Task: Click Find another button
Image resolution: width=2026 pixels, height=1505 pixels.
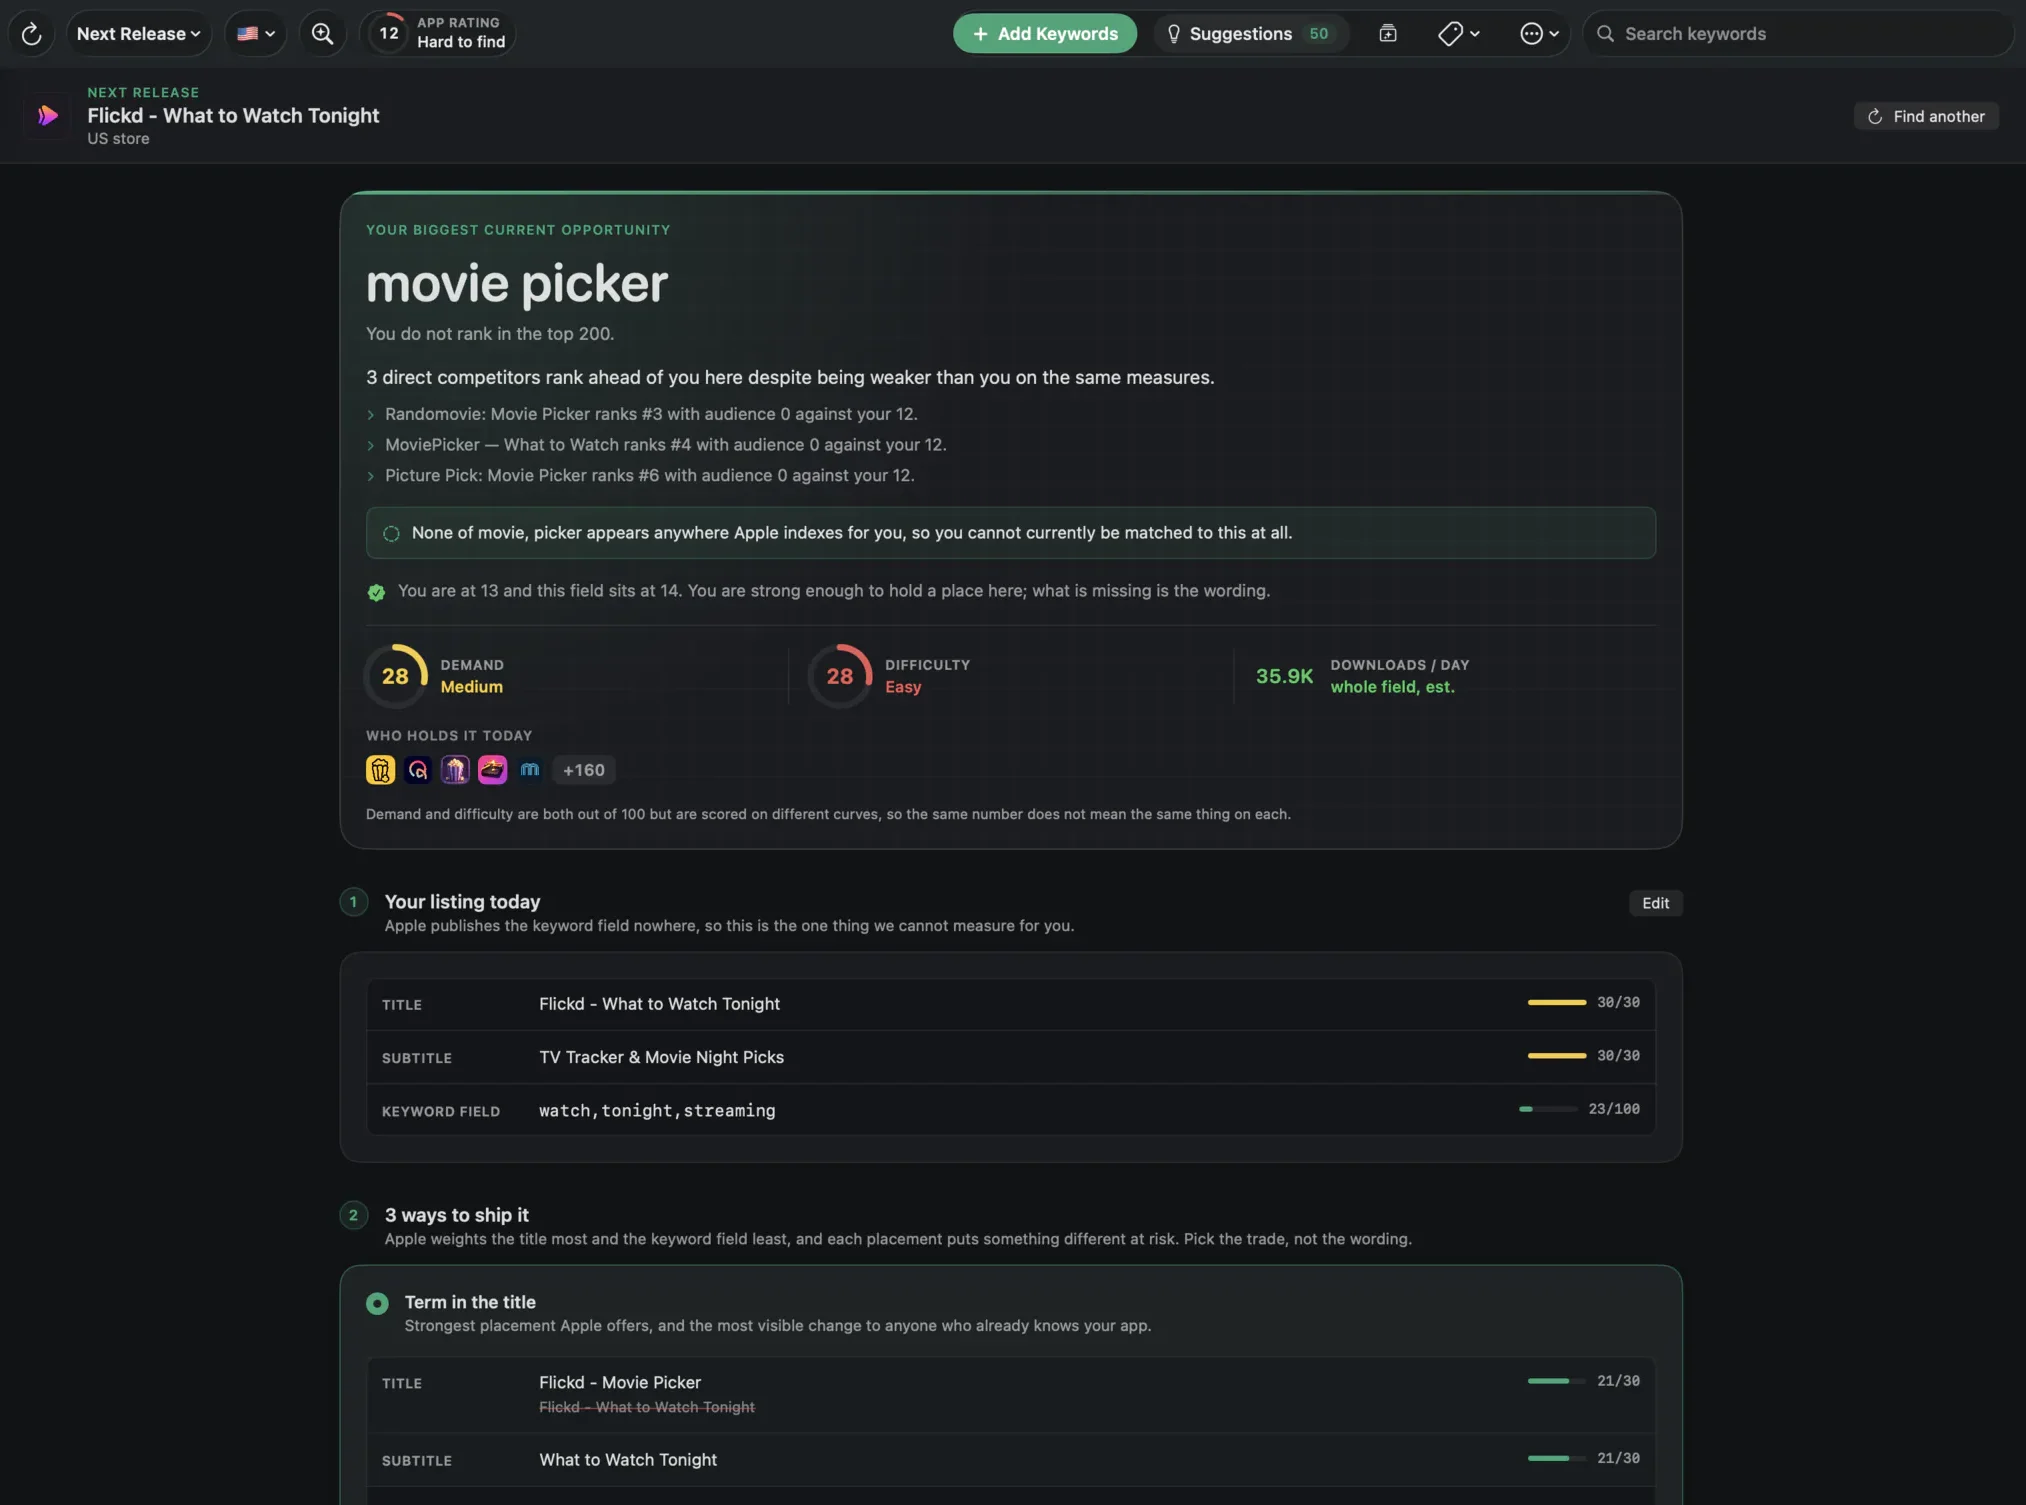Action: [1925, 116]
